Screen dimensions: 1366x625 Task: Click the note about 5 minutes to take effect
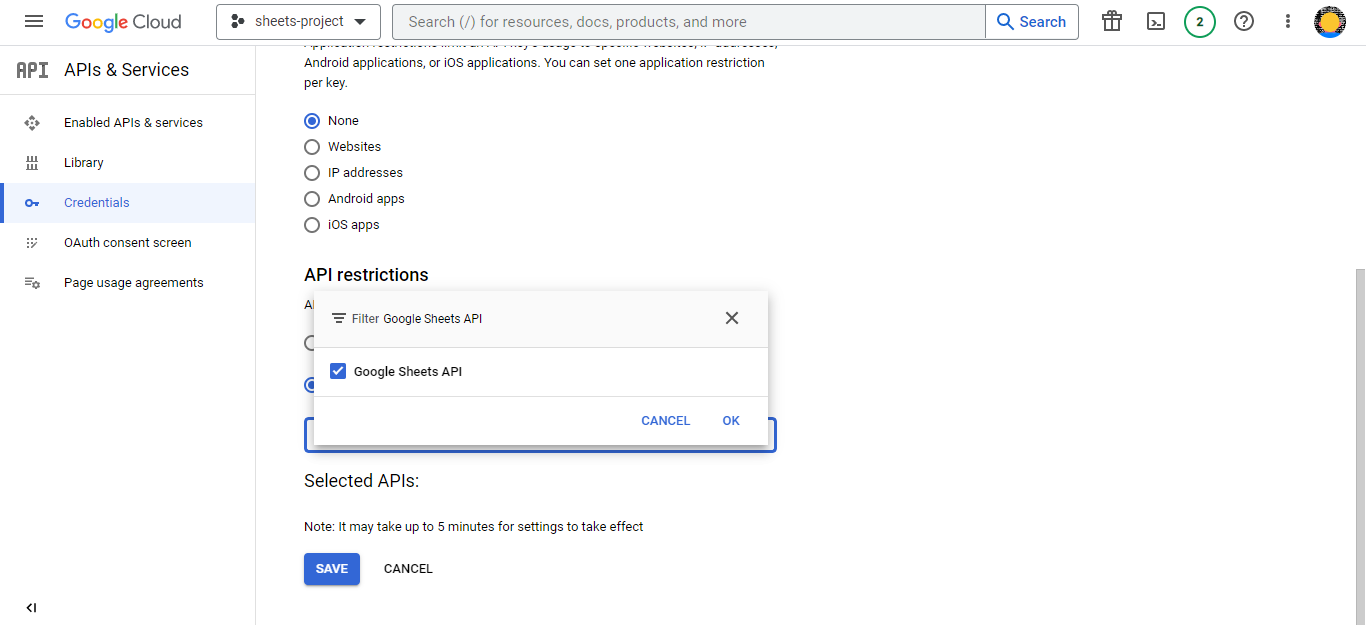(474, 527)
